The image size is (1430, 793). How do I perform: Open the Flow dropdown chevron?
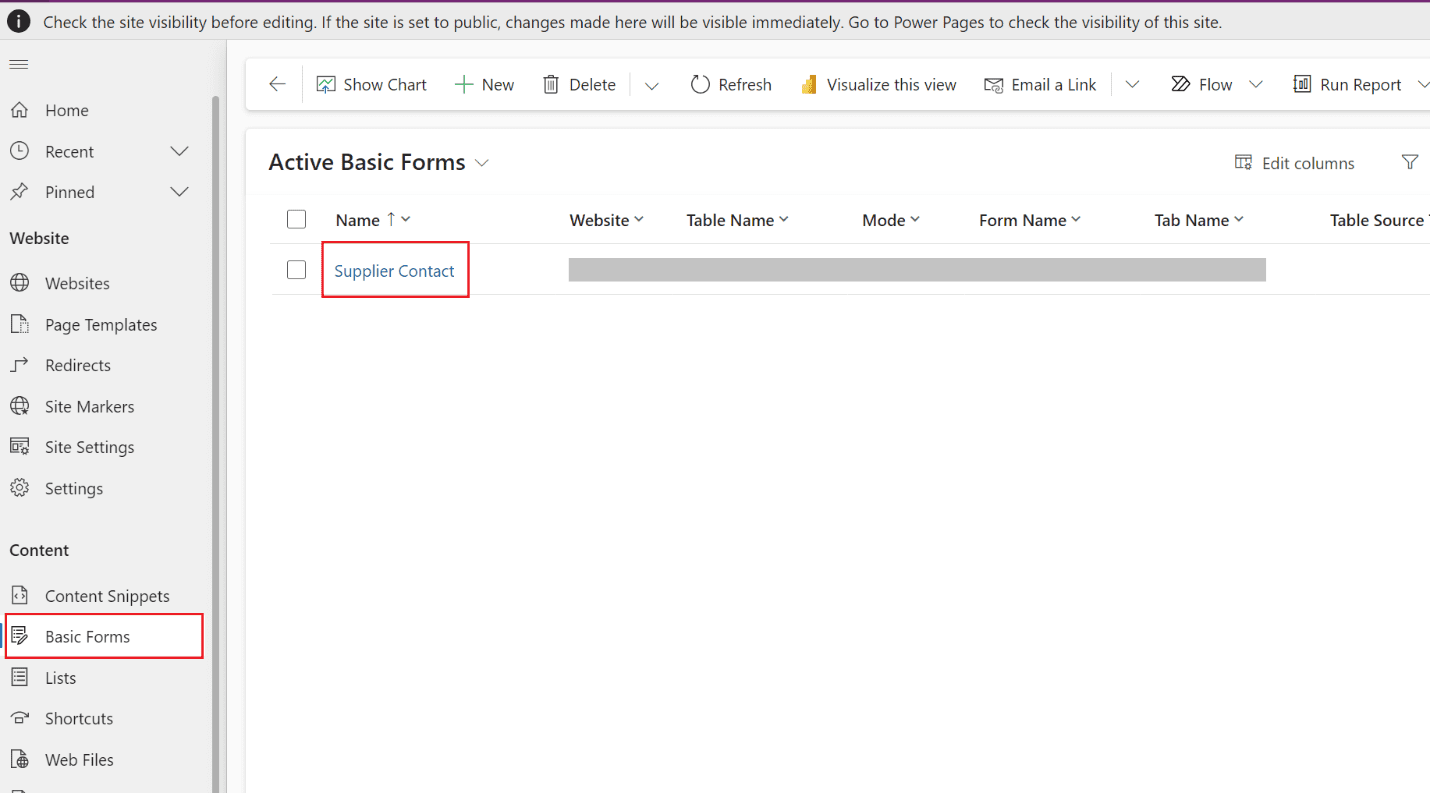click(1256, 85)
